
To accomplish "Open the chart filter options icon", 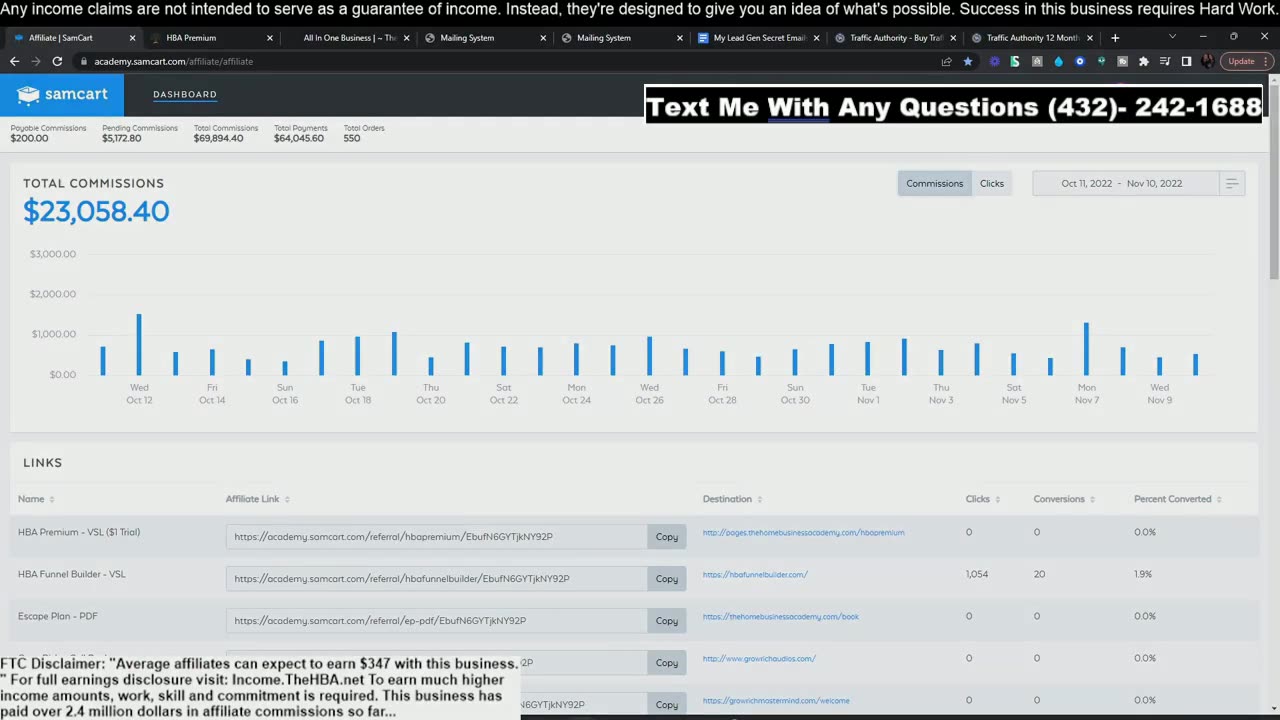I will click(x=1232, y=183).
